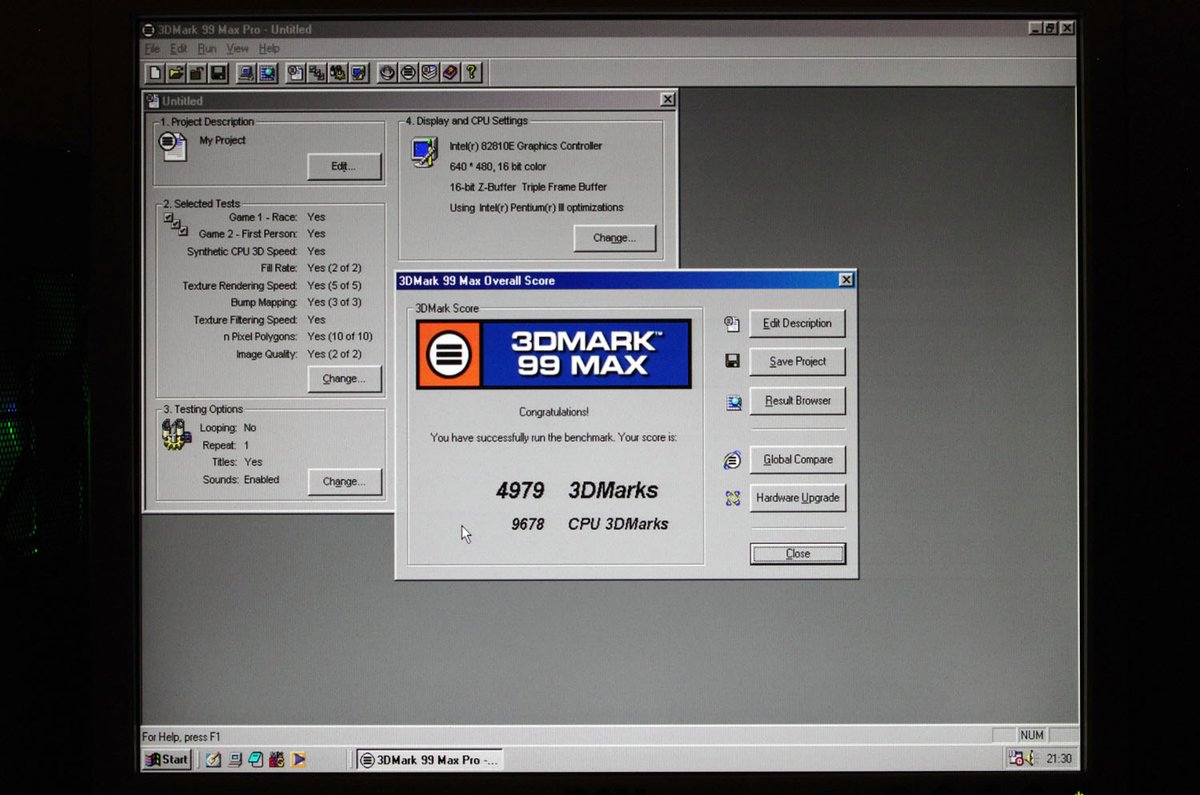
Task: Click the icon beside Result Browser button
Action: tap(733, 401)
